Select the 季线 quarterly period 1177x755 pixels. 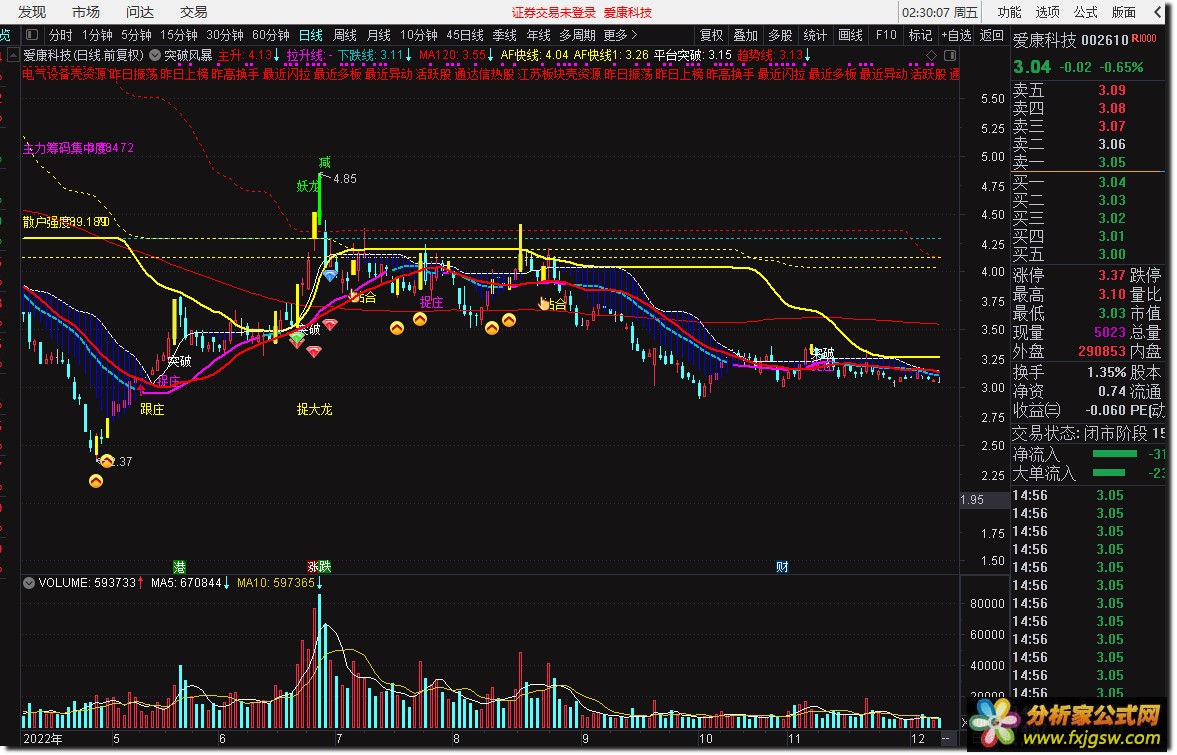(x=504, y=35)
